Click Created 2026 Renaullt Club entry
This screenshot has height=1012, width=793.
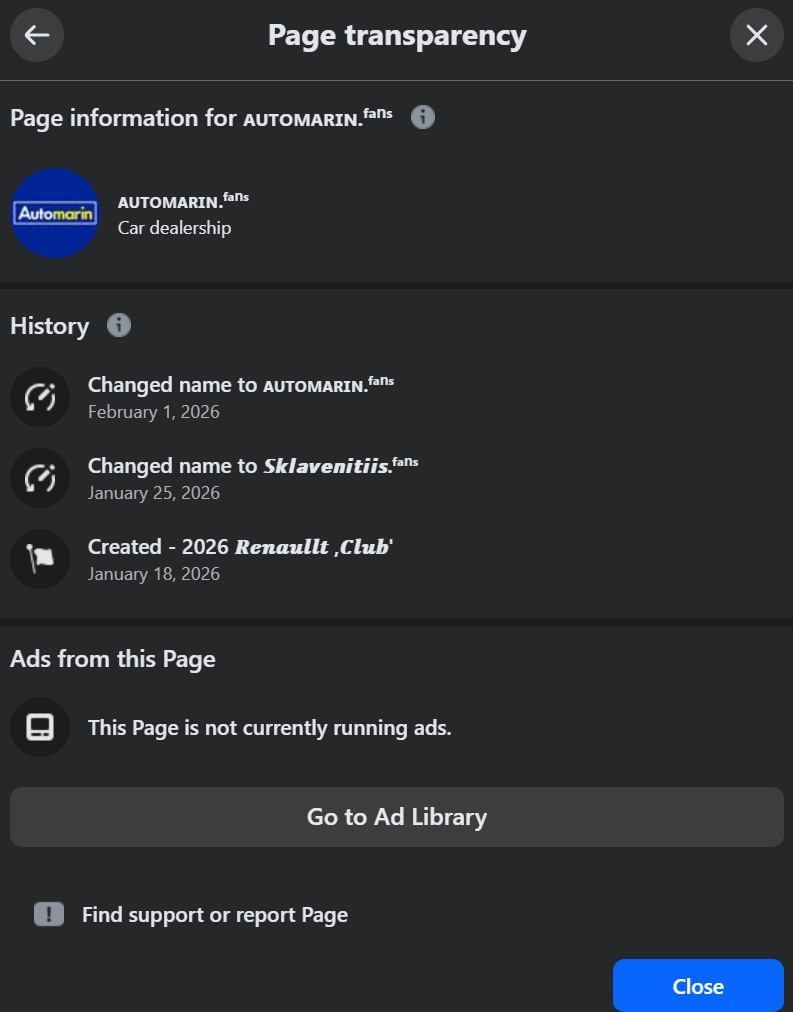(x=240, y=547)
